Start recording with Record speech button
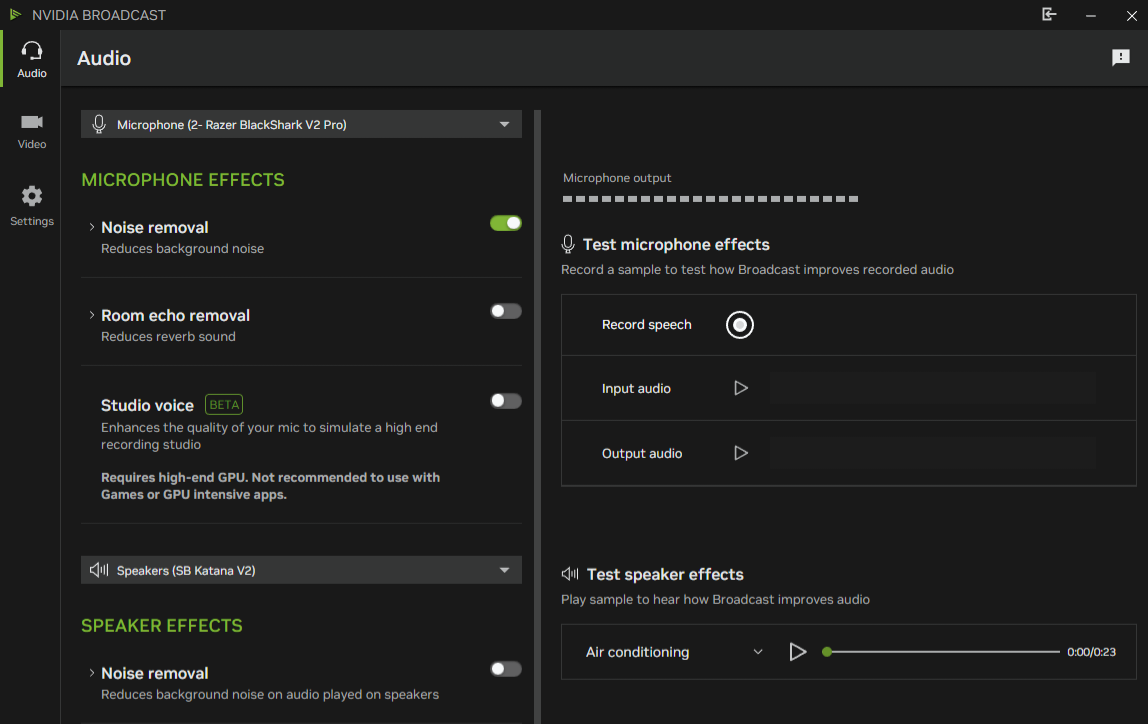1148x724 pixels. (740, 325)
